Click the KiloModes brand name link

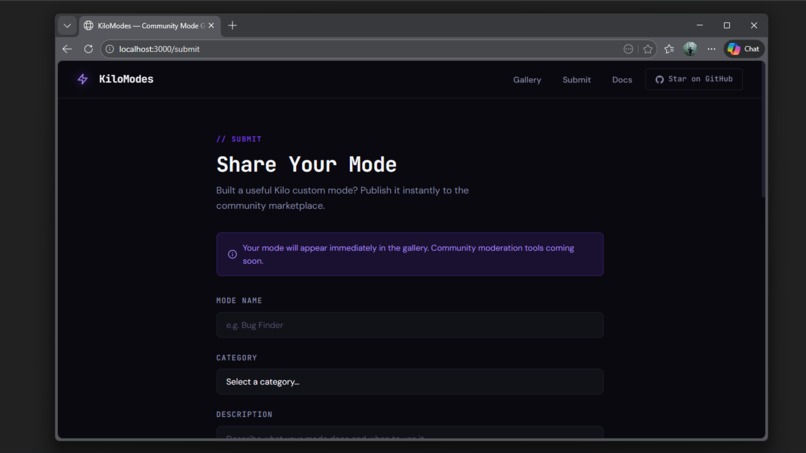[x=126, y=79]
